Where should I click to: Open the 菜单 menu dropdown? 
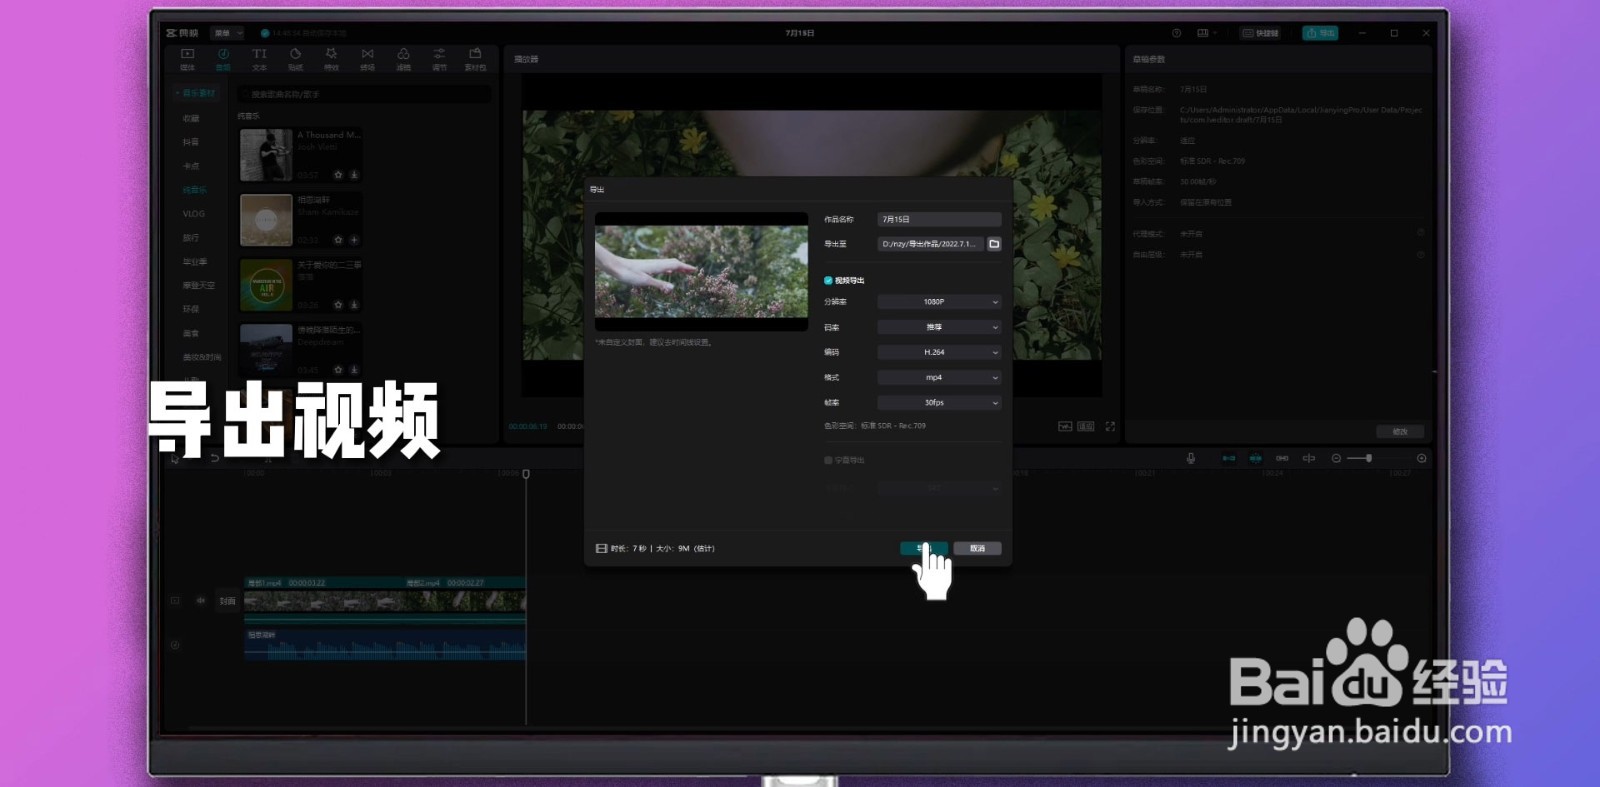coord(227,33)
